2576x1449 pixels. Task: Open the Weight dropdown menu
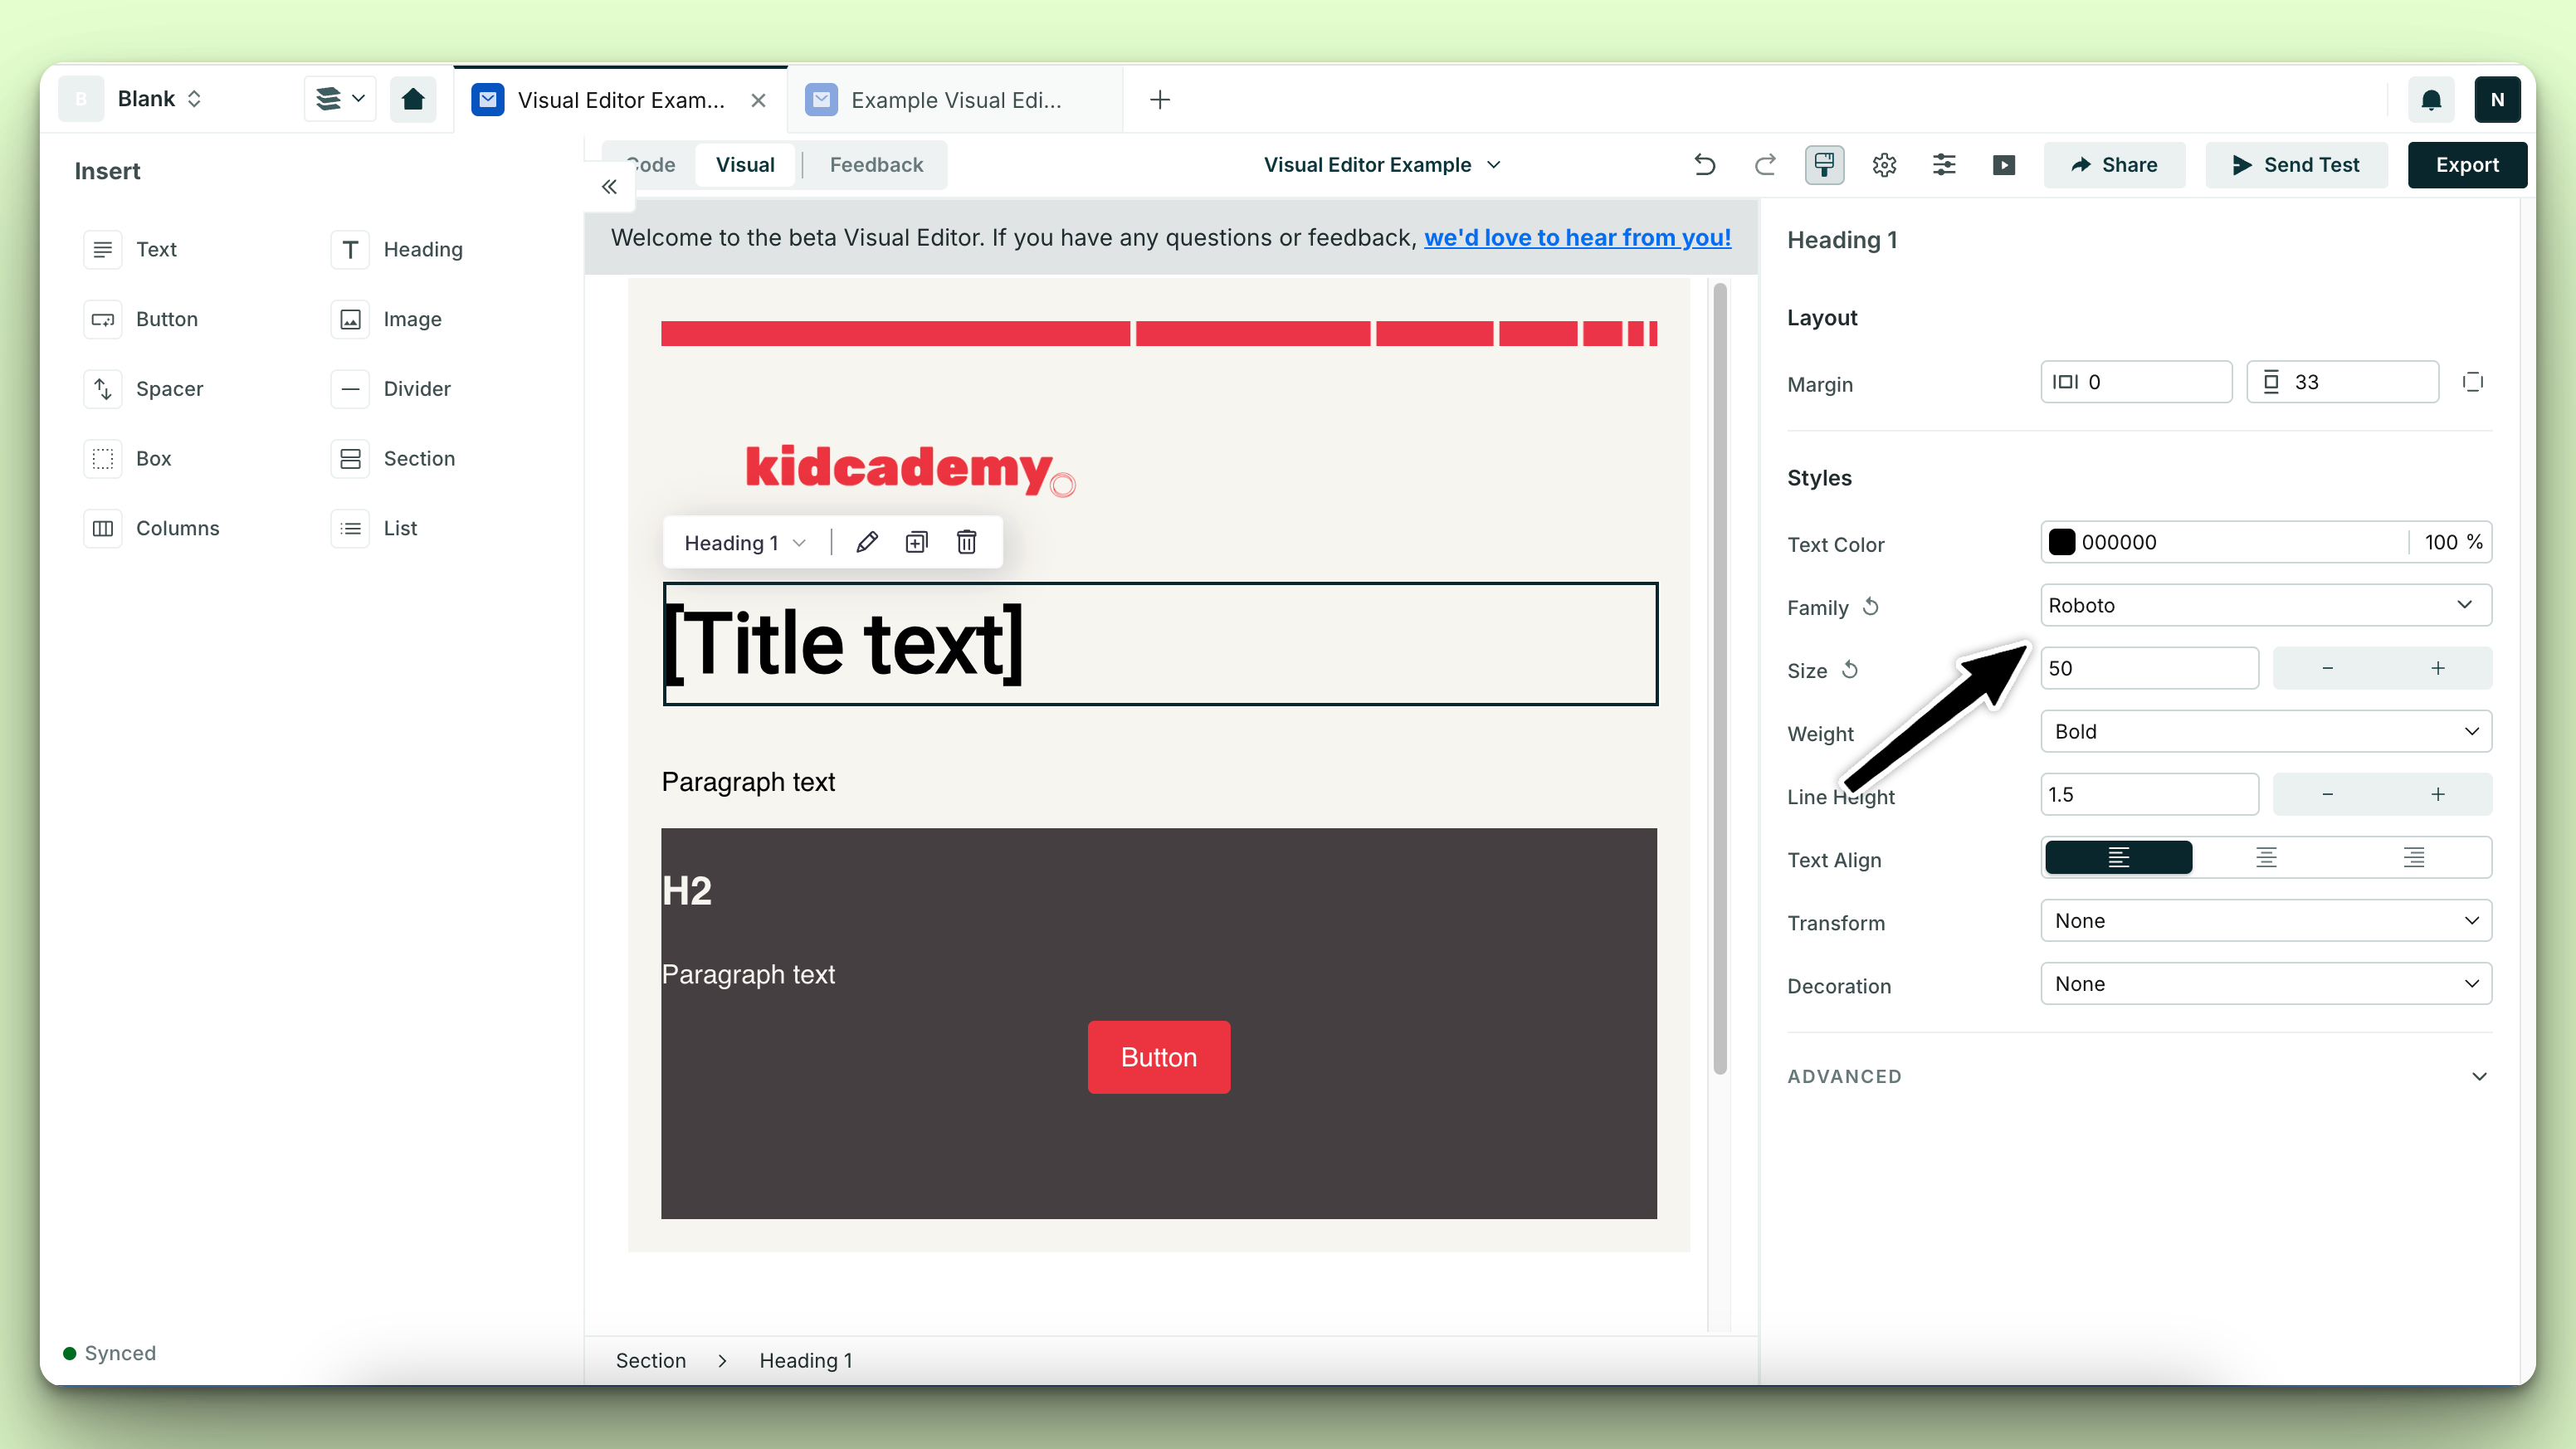tap(2265, 730)
